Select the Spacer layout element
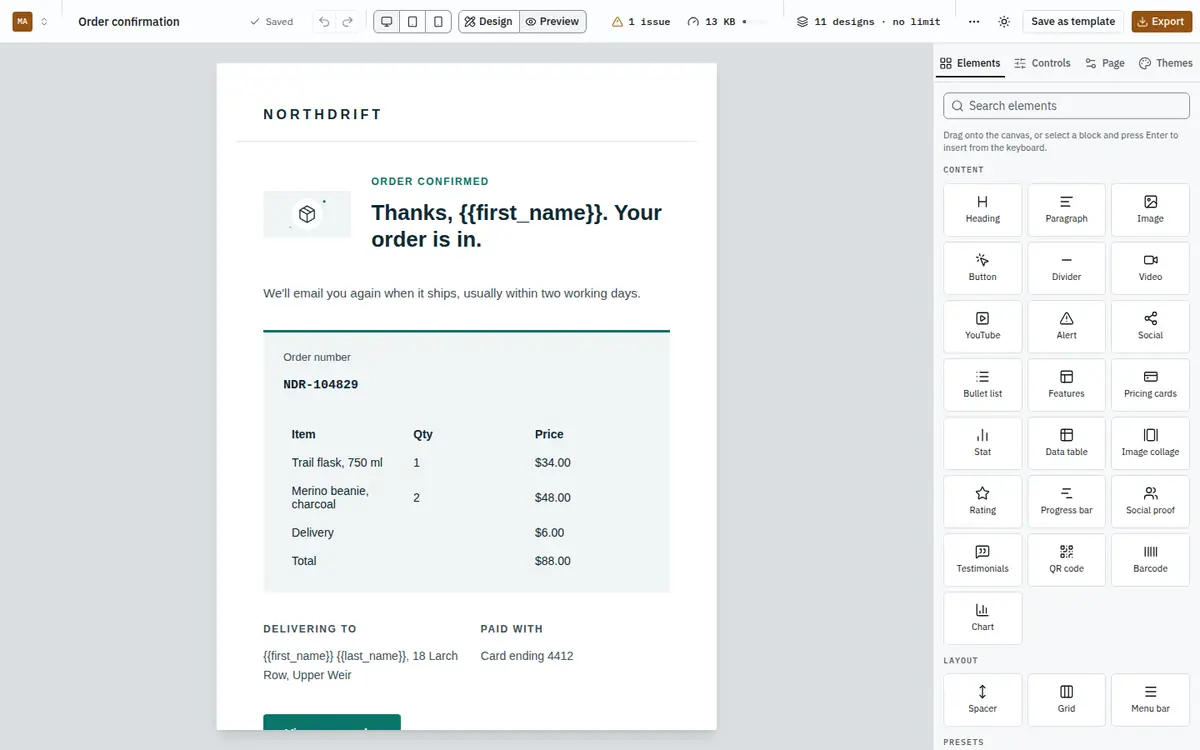Screen dimensions: 1200x750 pos(983,700)
